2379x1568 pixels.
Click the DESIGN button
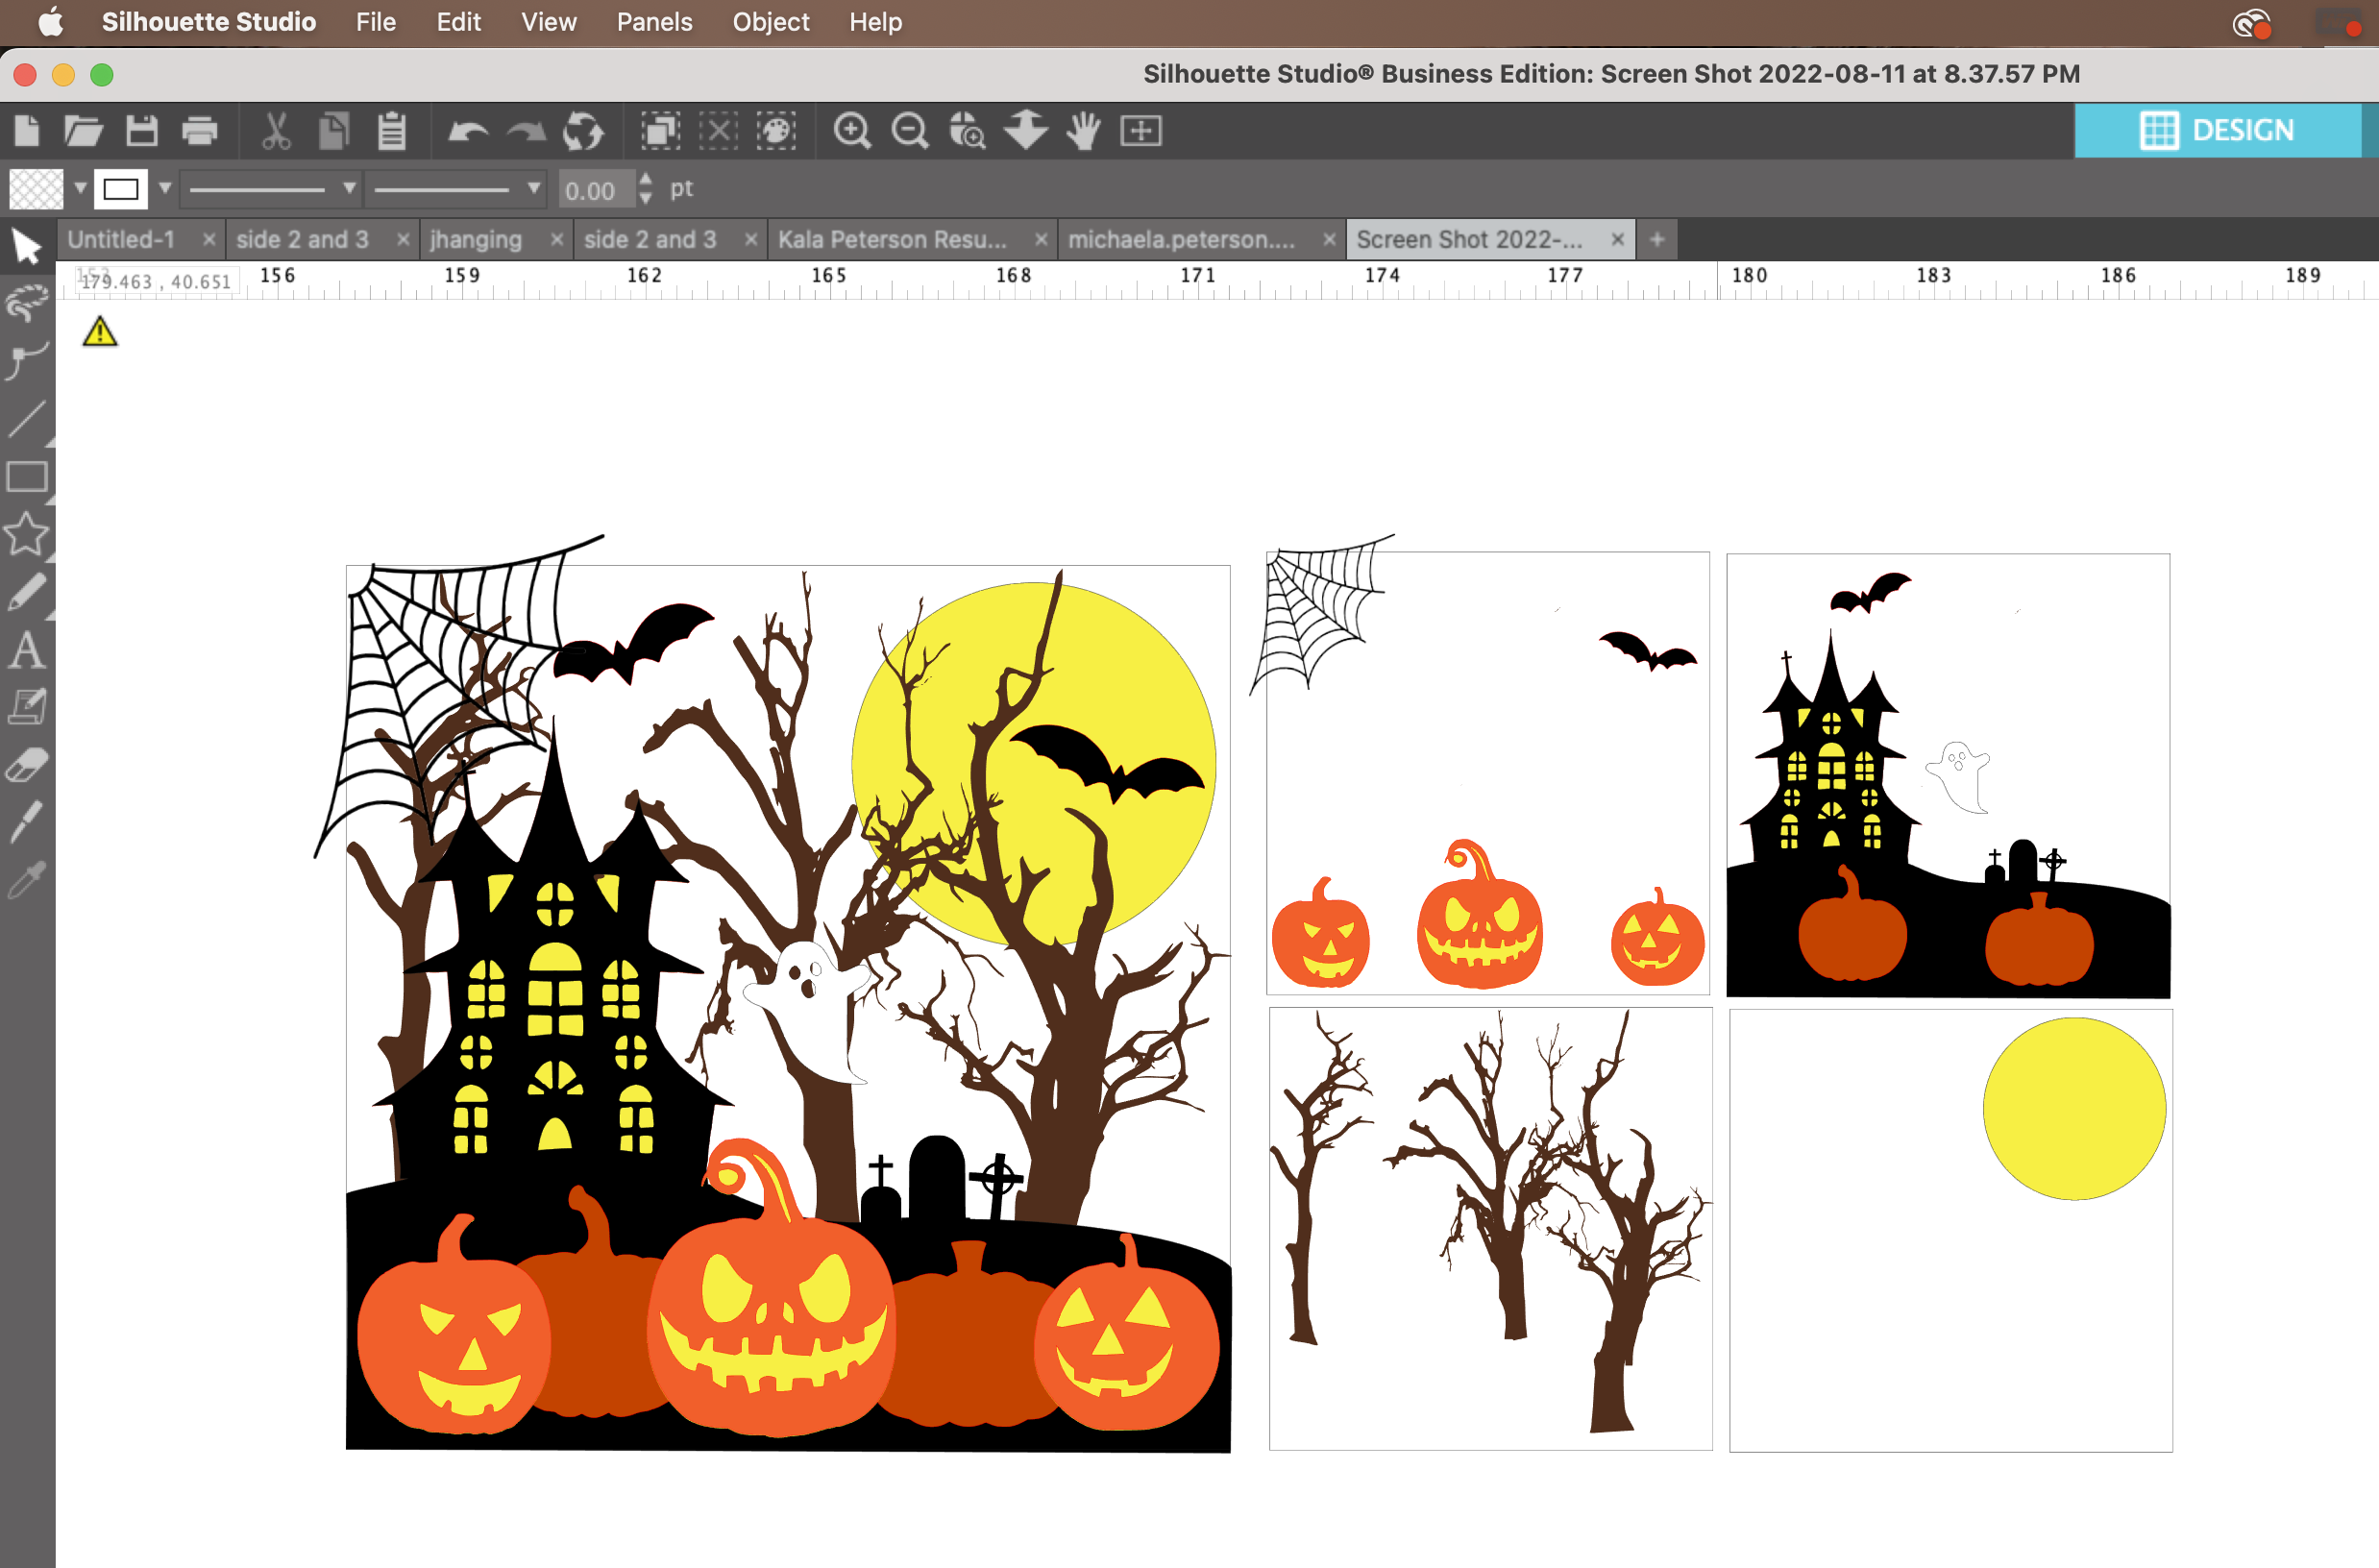[2218, 130]
